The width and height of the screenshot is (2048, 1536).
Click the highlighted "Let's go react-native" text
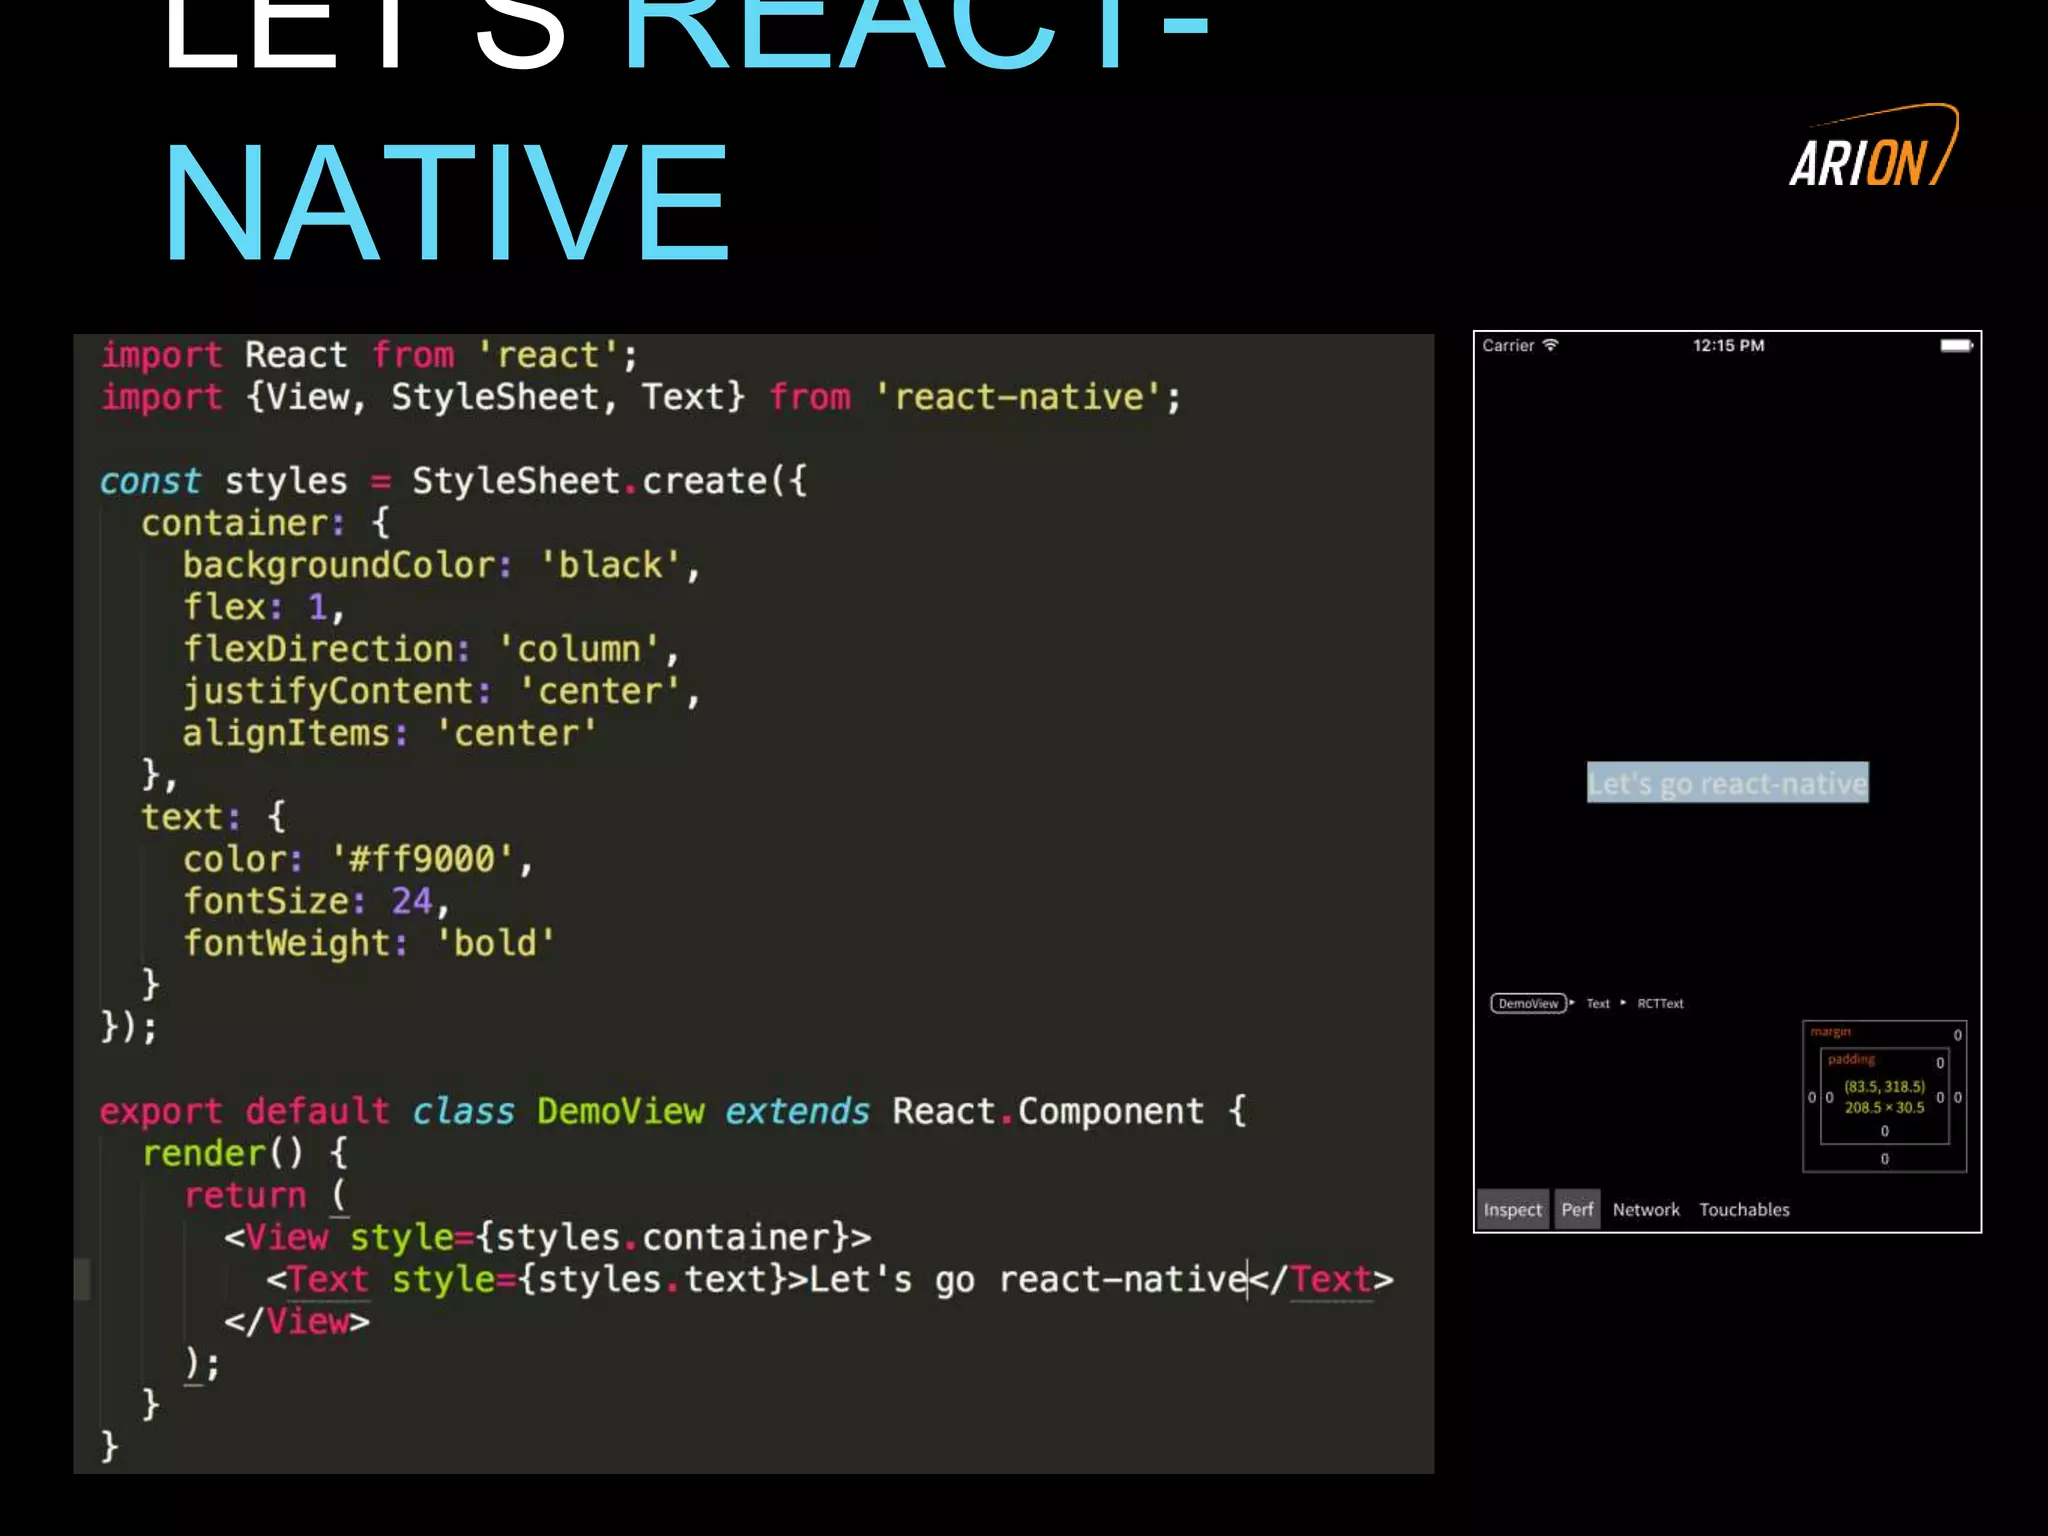(x=1727, y=782)
